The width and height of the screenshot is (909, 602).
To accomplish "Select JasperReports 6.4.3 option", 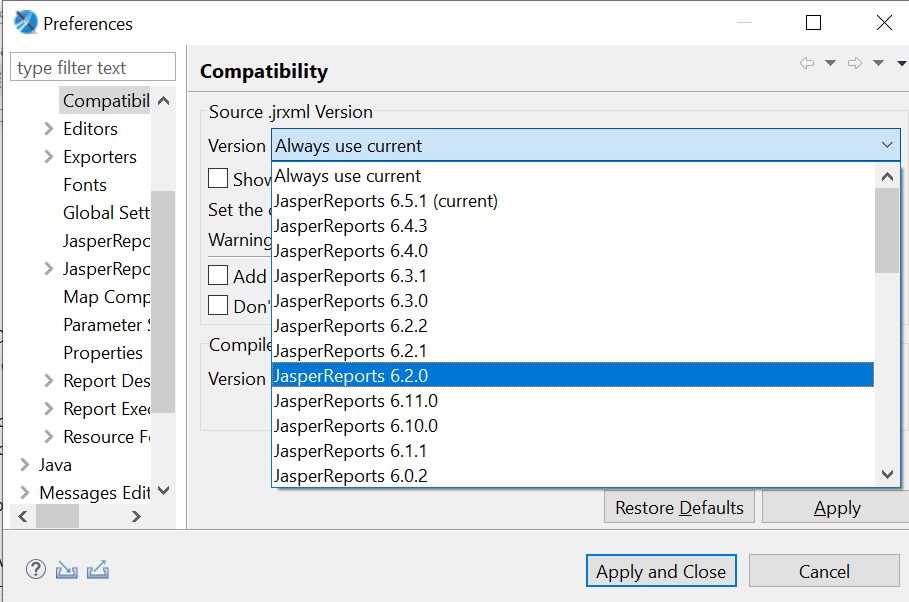I will click(573, 226).
